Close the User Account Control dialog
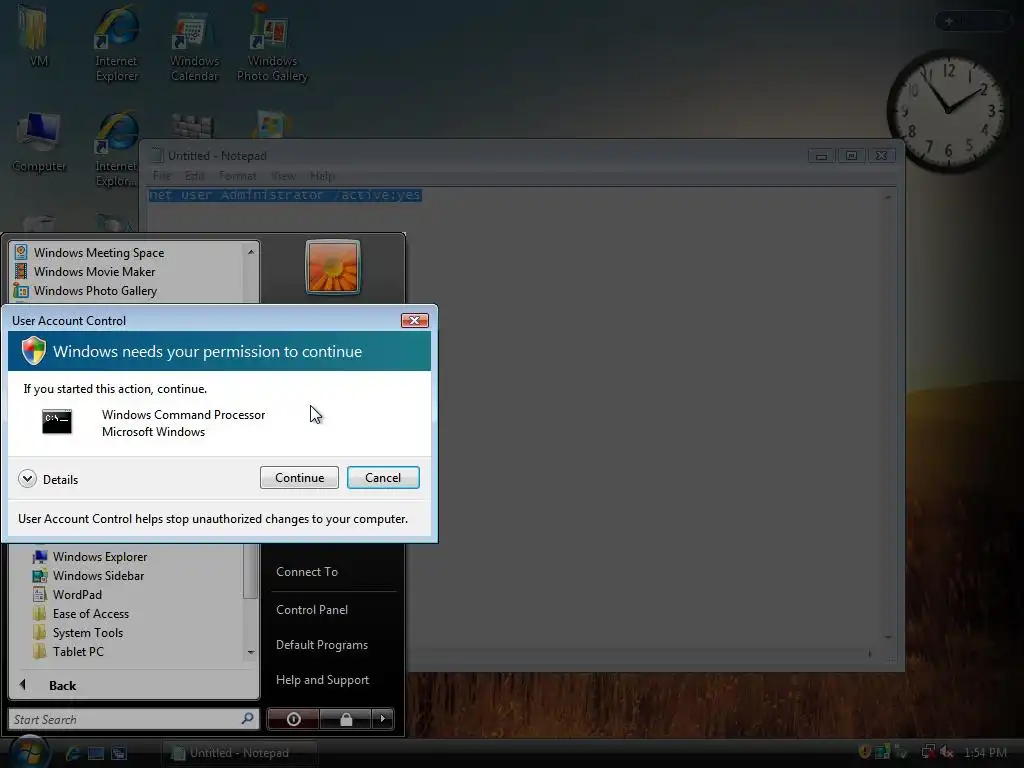This screenshot has width=1024, height=768. [415, 320]
